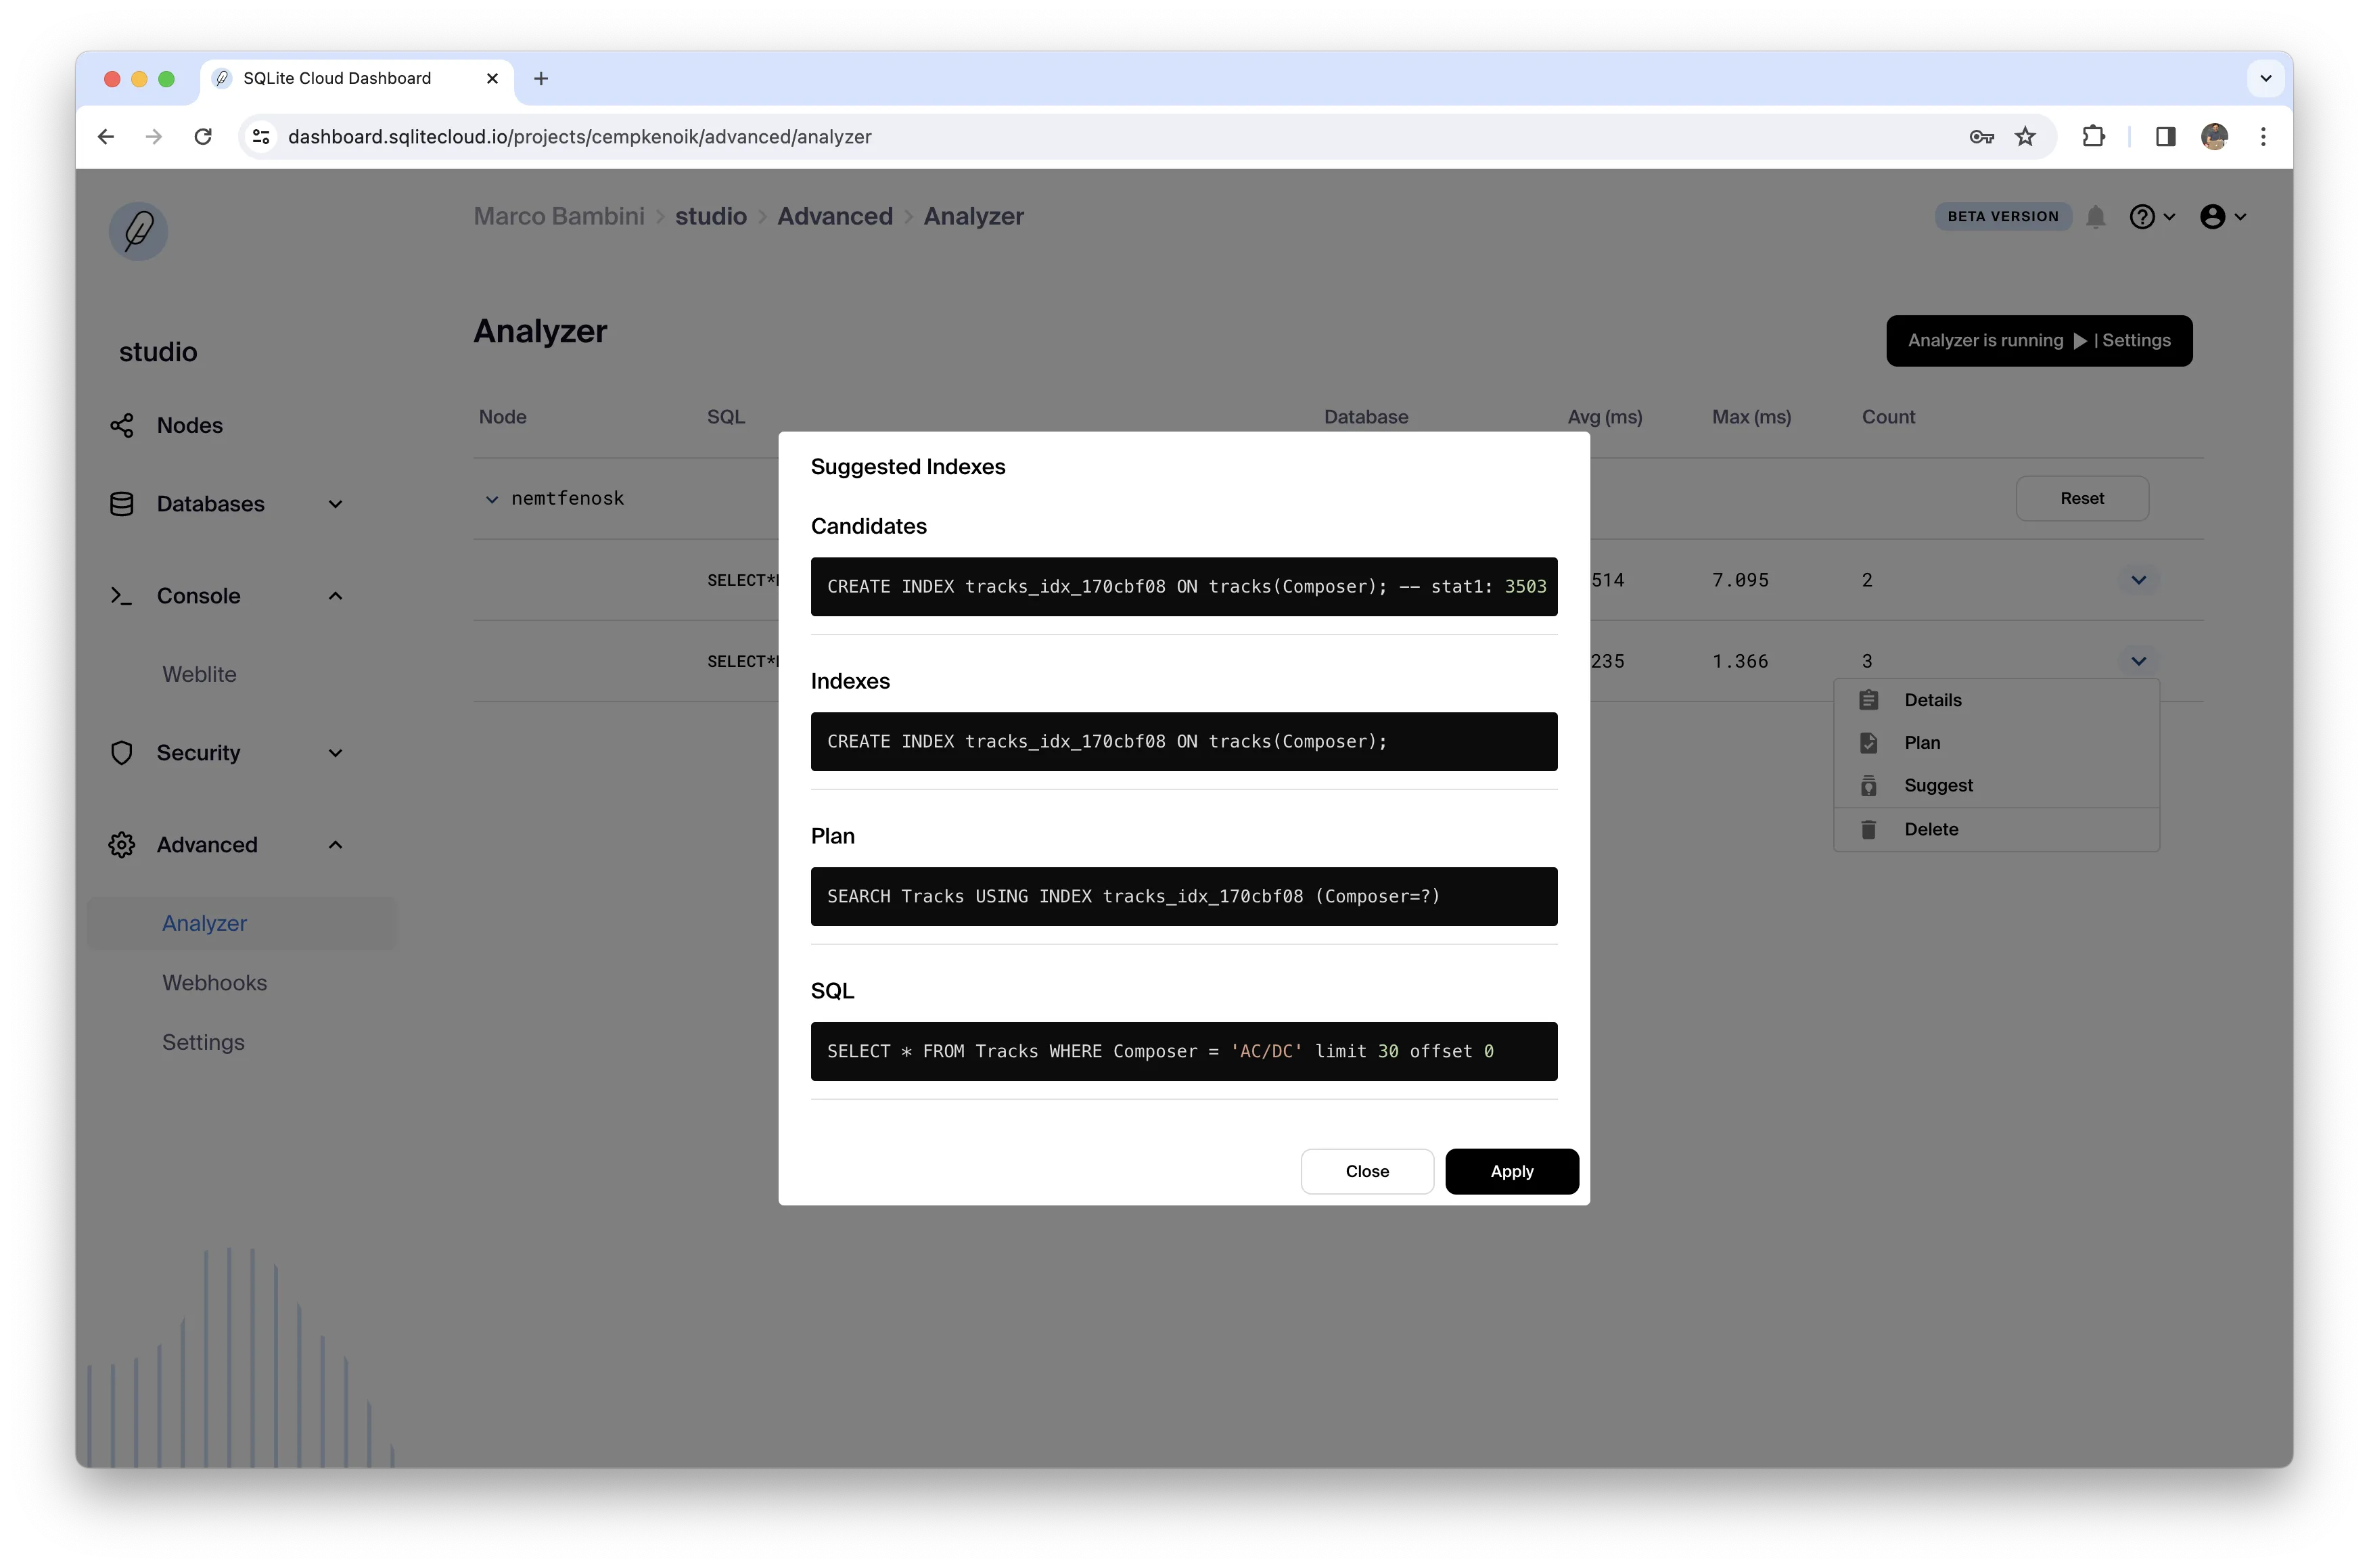Viewport: 2369px width, 1568px height.
Task: Click the SQLite Cloud feather logo
Action: pyautogui.click(x=138, y=231)
